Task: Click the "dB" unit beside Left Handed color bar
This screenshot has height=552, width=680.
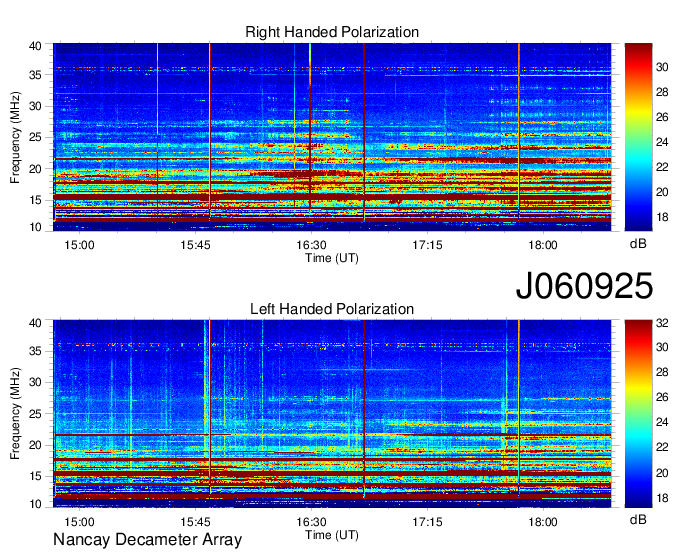Action: (x=638, y=520)
